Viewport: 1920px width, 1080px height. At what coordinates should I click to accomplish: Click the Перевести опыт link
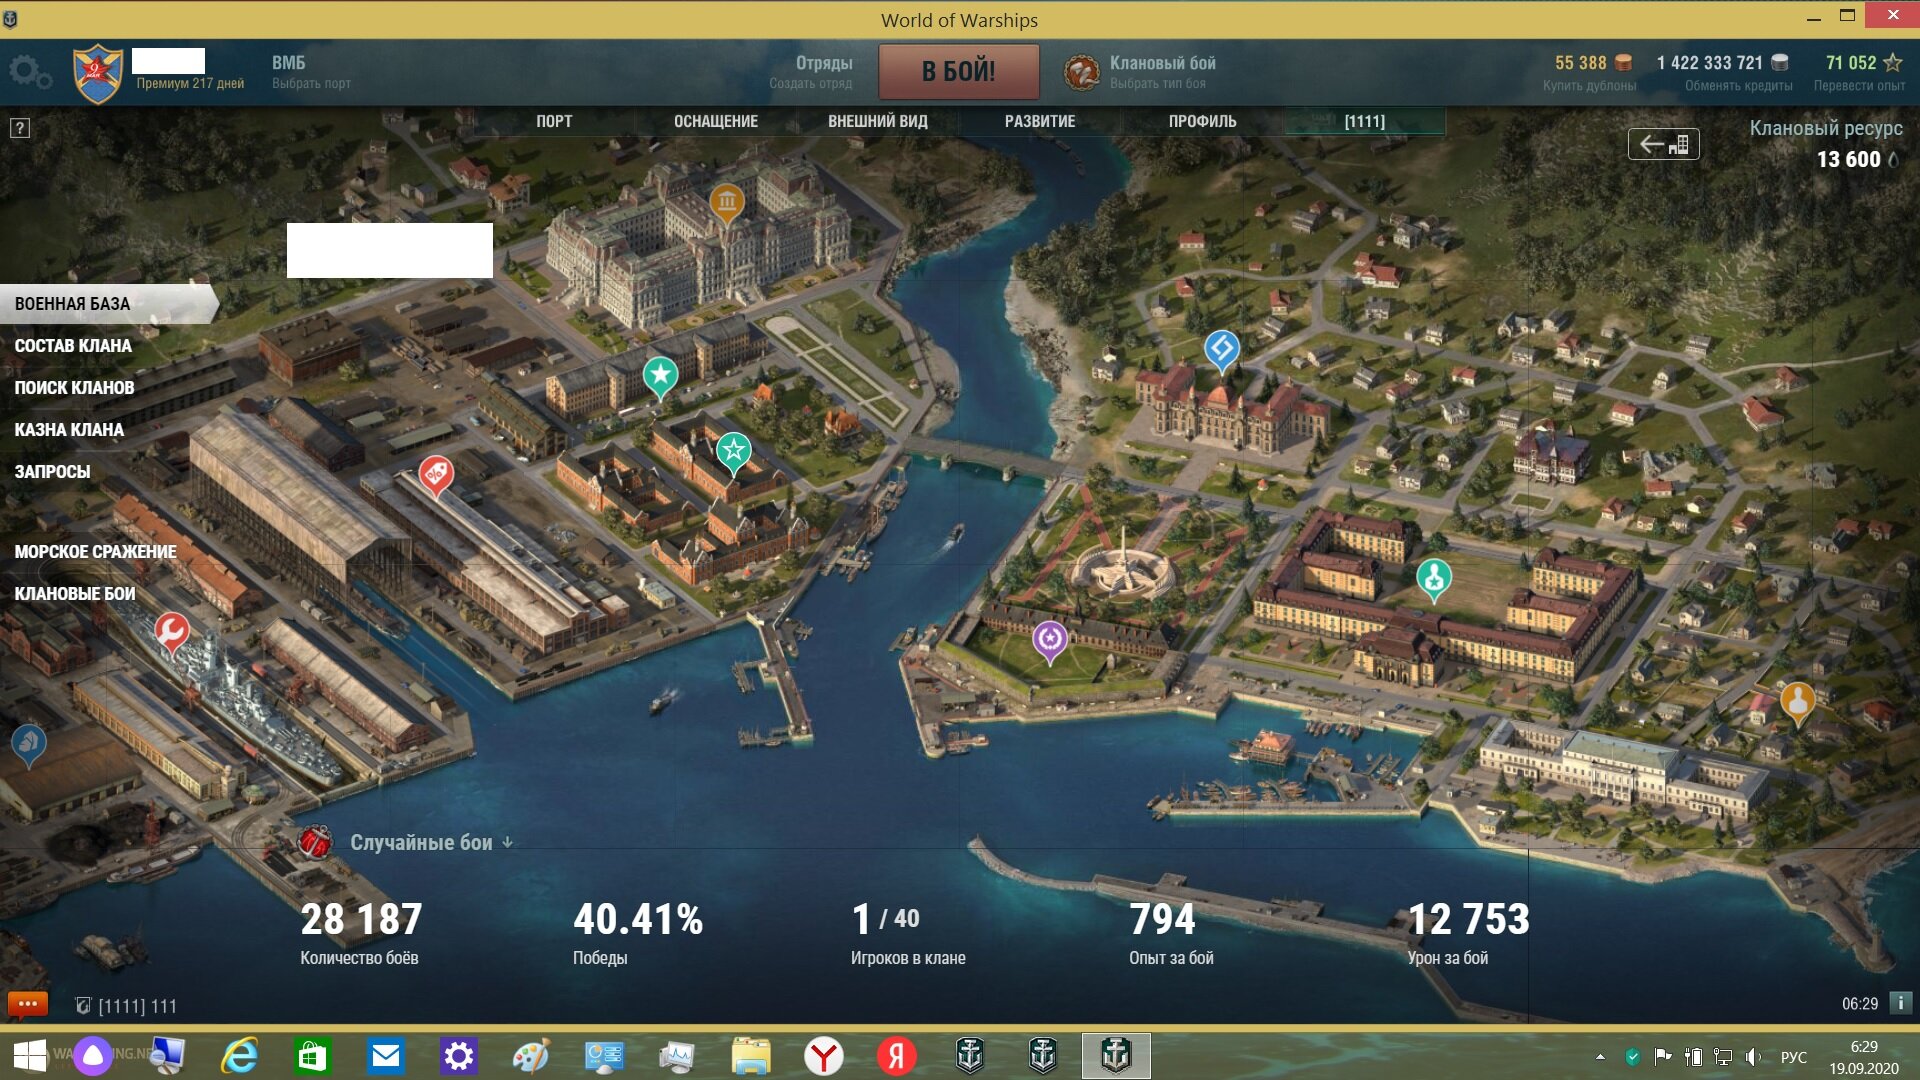pyautogui.click(x=1859, y=86)
